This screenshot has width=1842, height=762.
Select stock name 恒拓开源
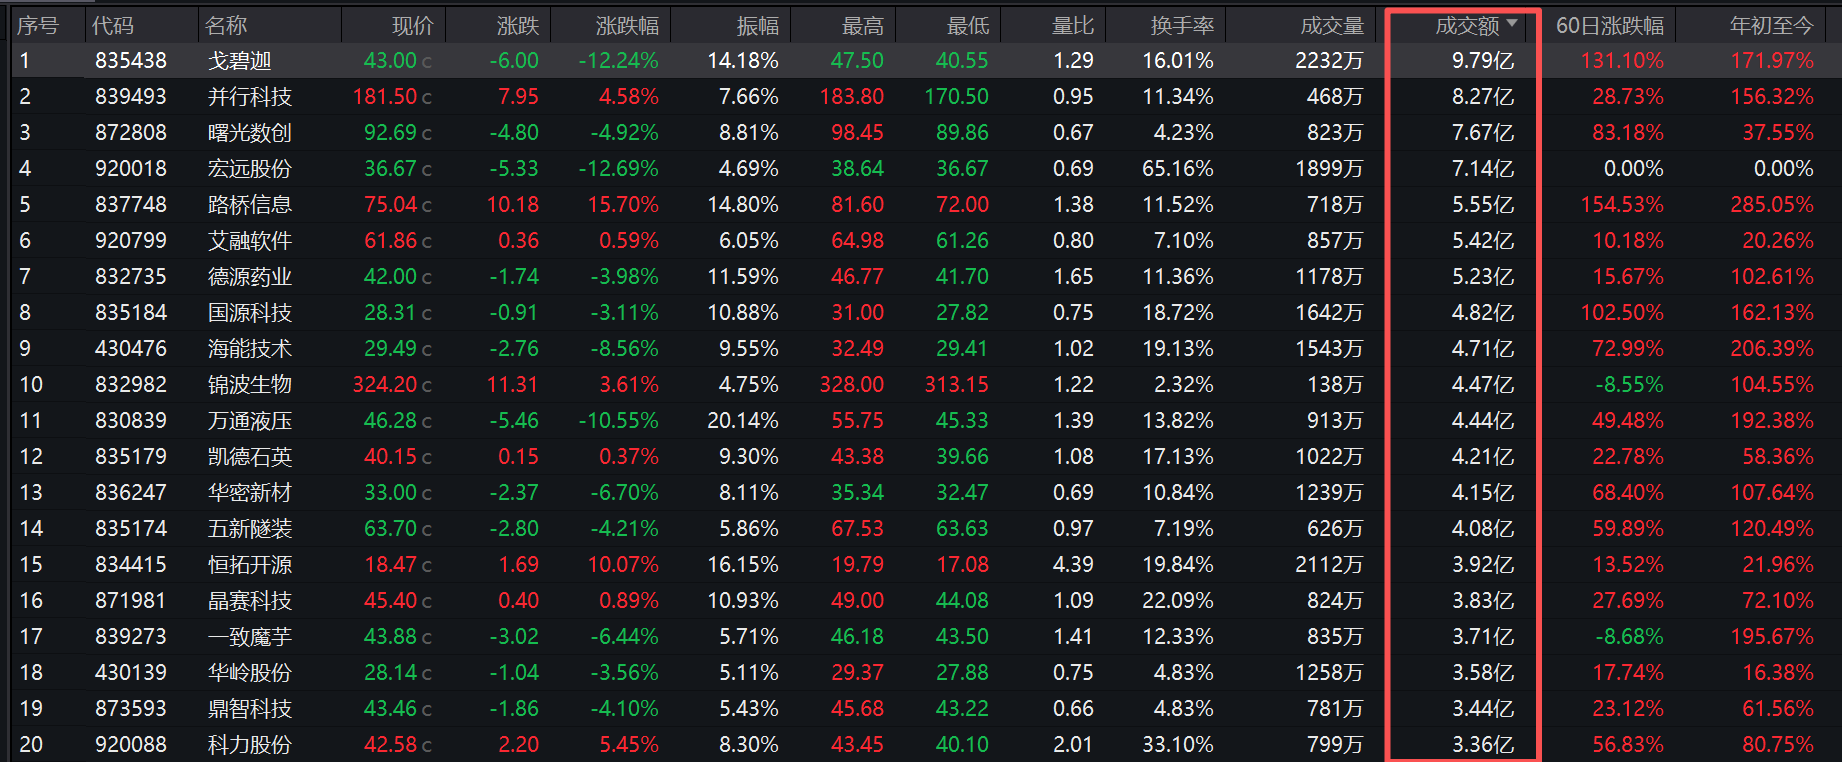pos(250,565)
